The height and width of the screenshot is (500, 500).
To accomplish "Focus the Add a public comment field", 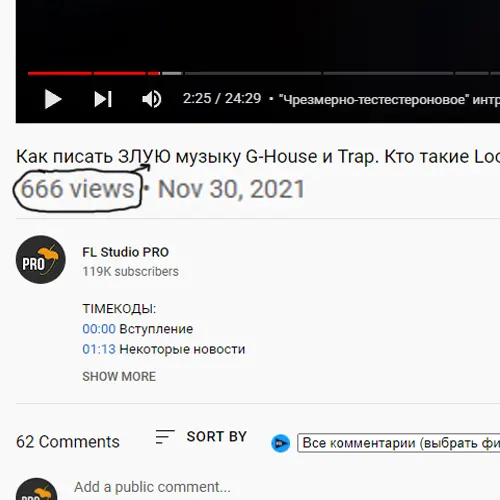I will (152, 487).
